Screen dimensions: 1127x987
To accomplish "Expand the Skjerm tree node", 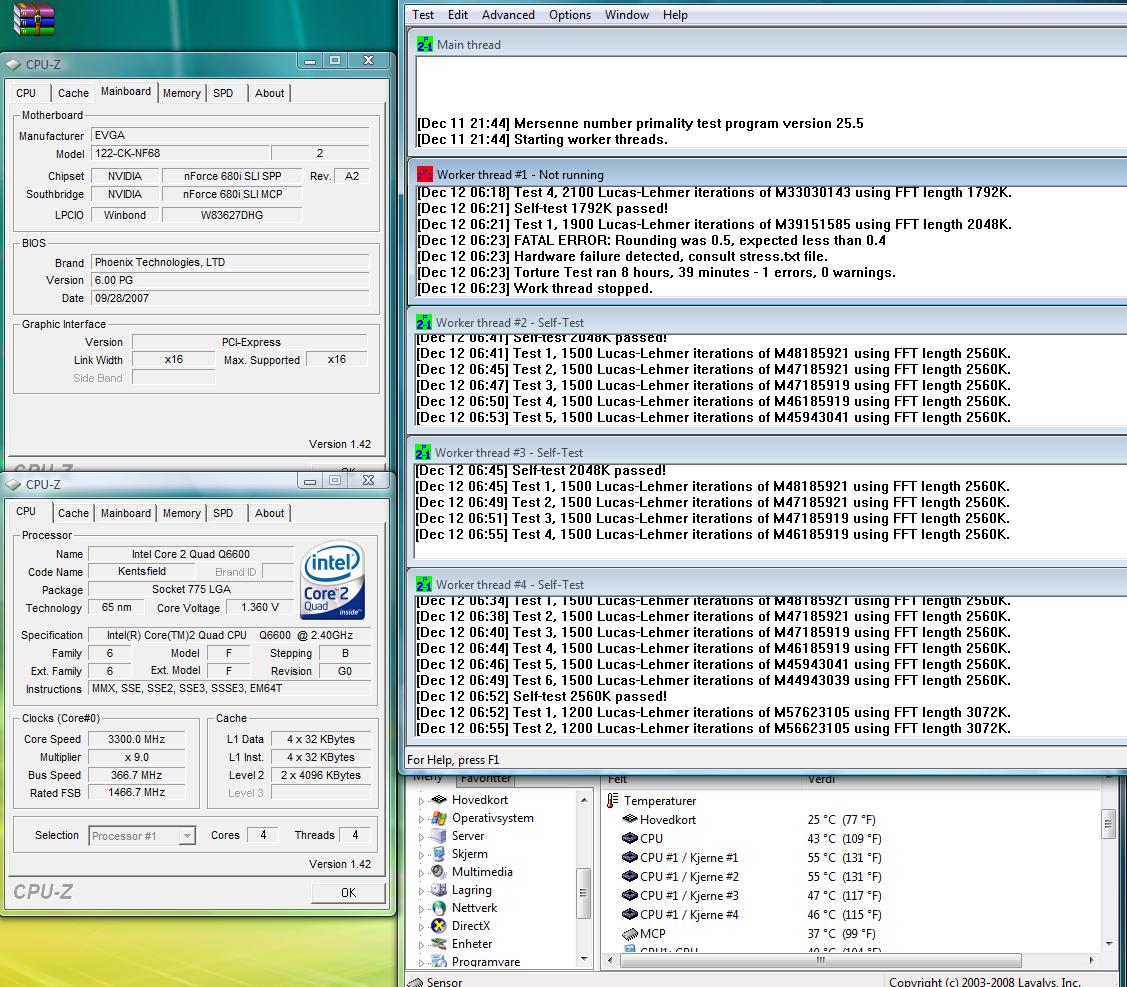I will [421, 854].
